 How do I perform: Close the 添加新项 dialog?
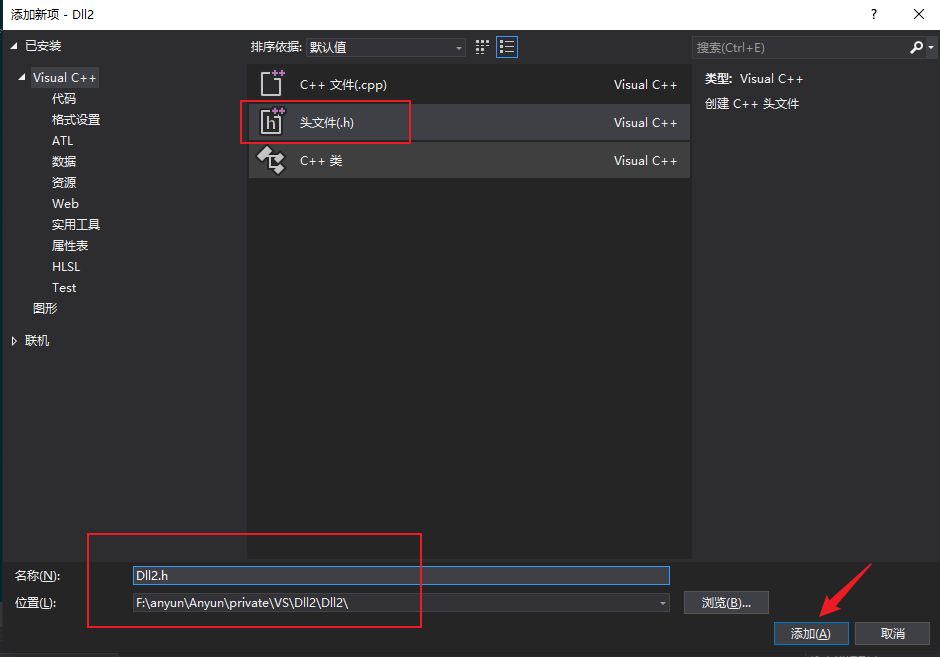(918, 14)
